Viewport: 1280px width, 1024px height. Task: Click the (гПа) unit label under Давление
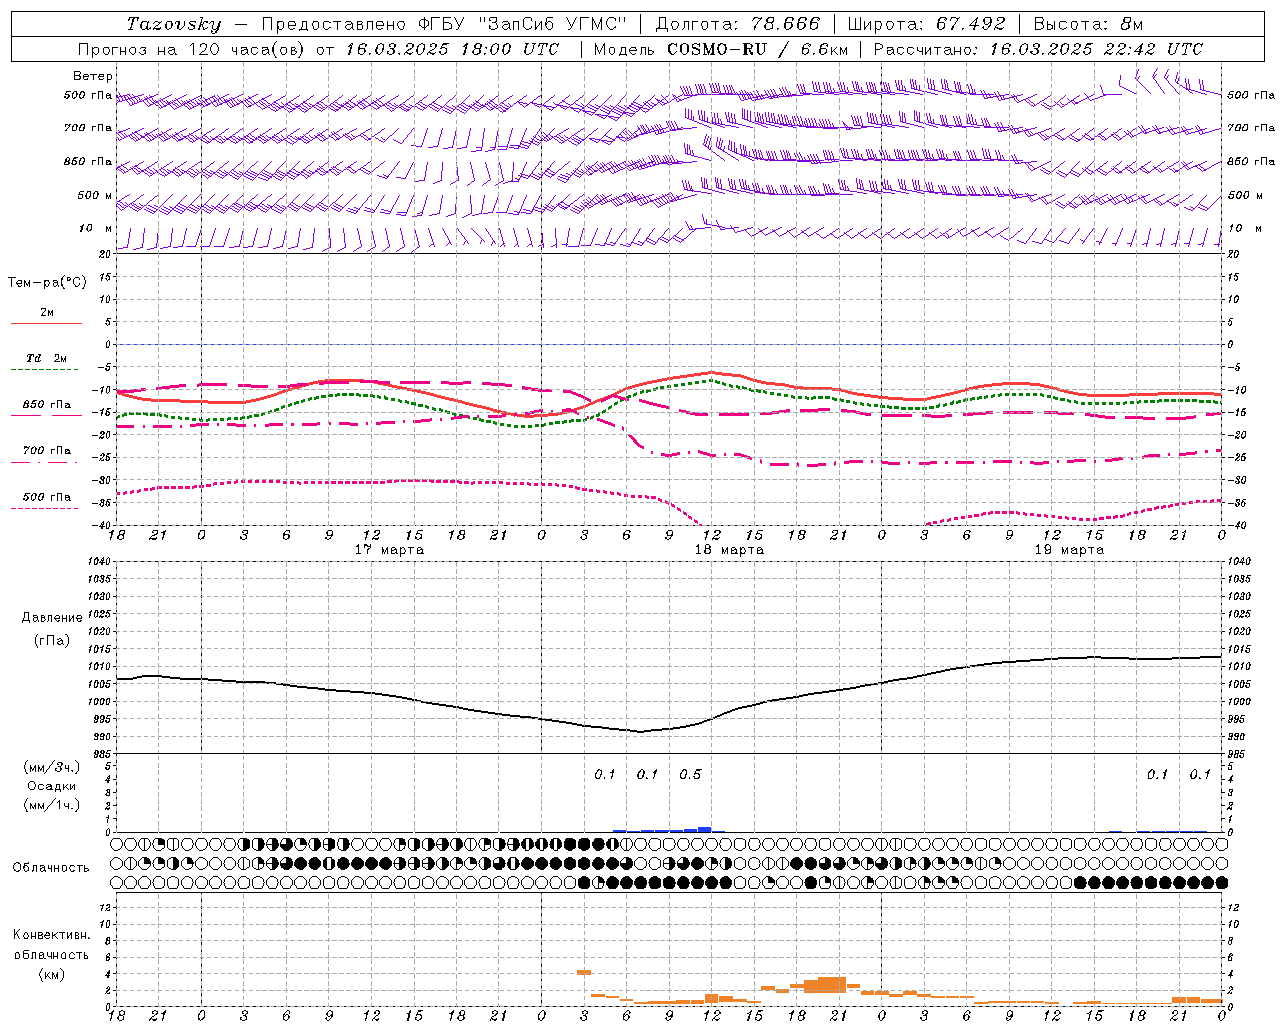[x=52, y=640]
